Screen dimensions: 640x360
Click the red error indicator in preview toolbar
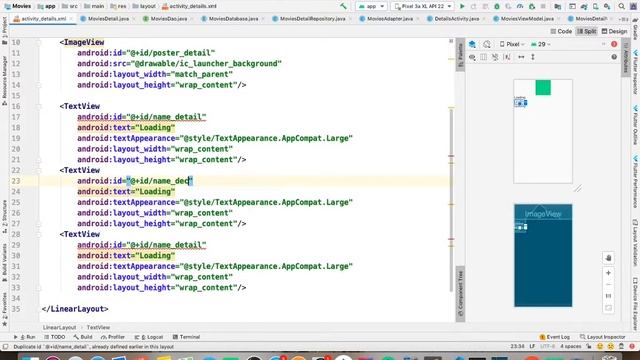tap(614, 44)
